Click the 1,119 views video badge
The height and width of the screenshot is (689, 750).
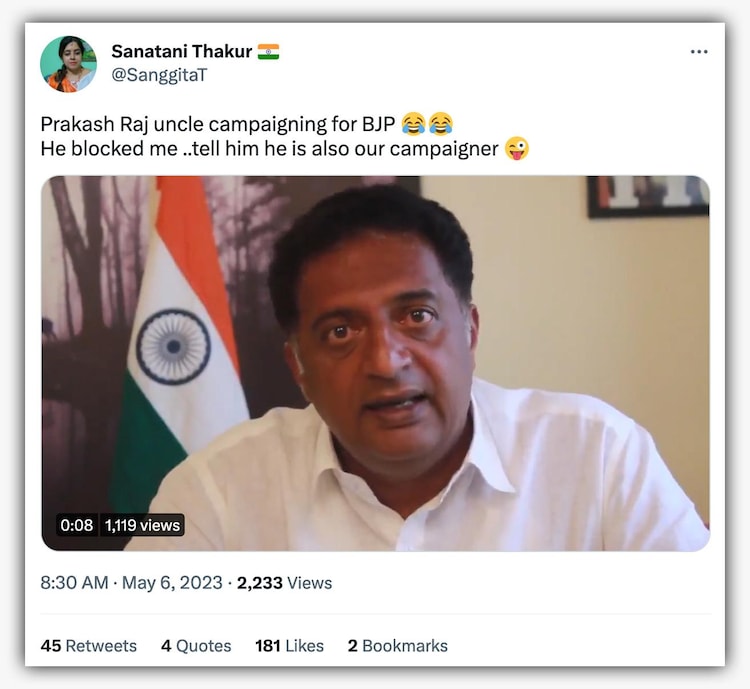pos(143,525)
